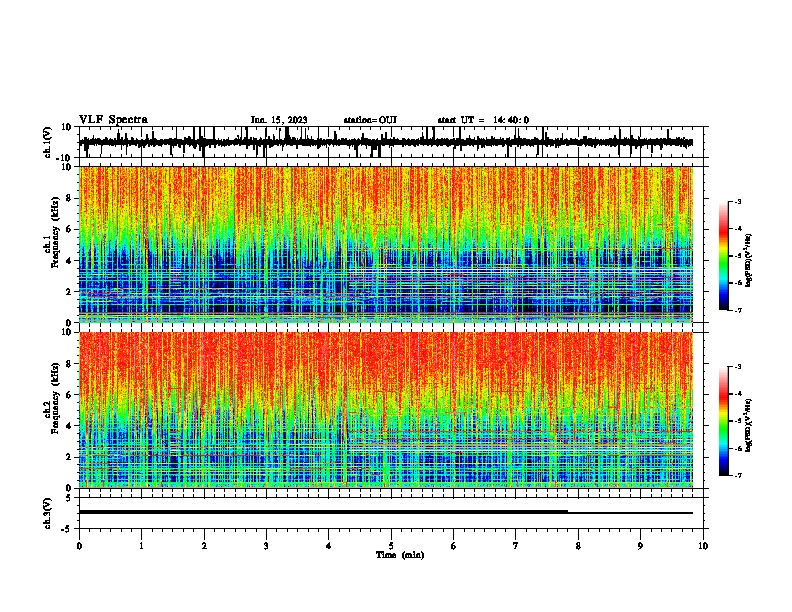792x612 pixels.
Task: Click the time axis tick label "2"
Action: [x=204, y=546]
